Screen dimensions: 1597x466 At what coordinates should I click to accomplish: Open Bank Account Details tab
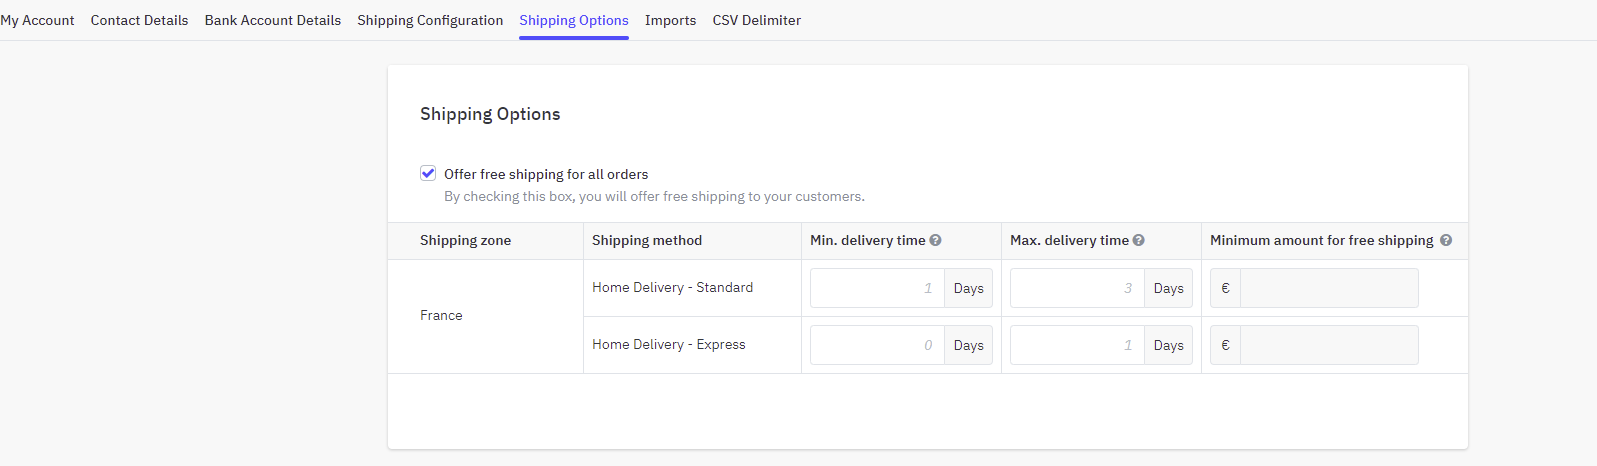[272, 20]
